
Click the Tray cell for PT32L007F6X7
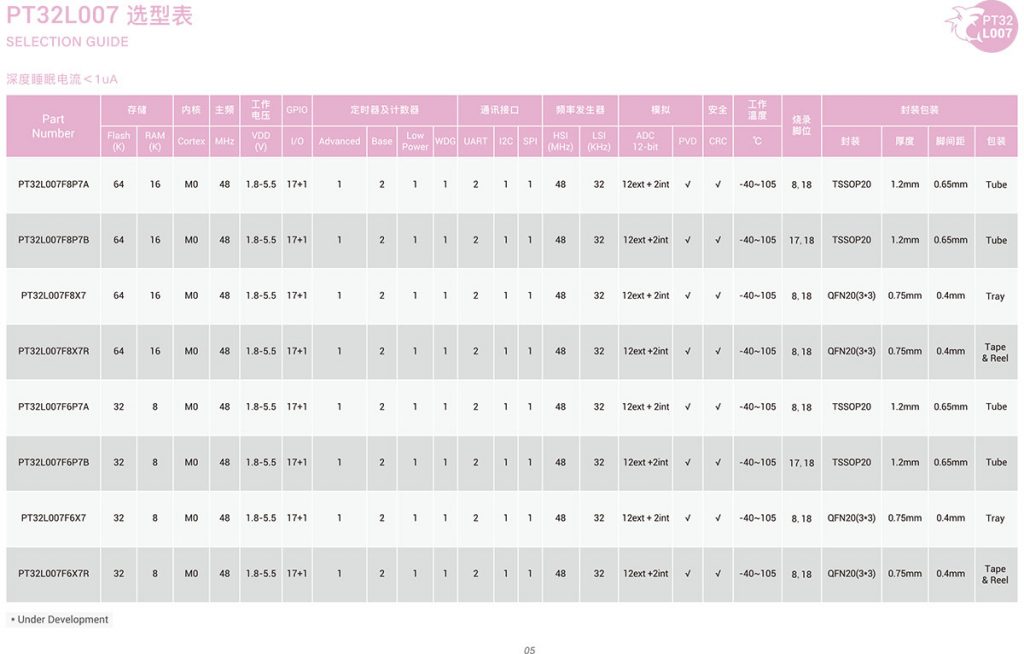click(x=995, y=518)
